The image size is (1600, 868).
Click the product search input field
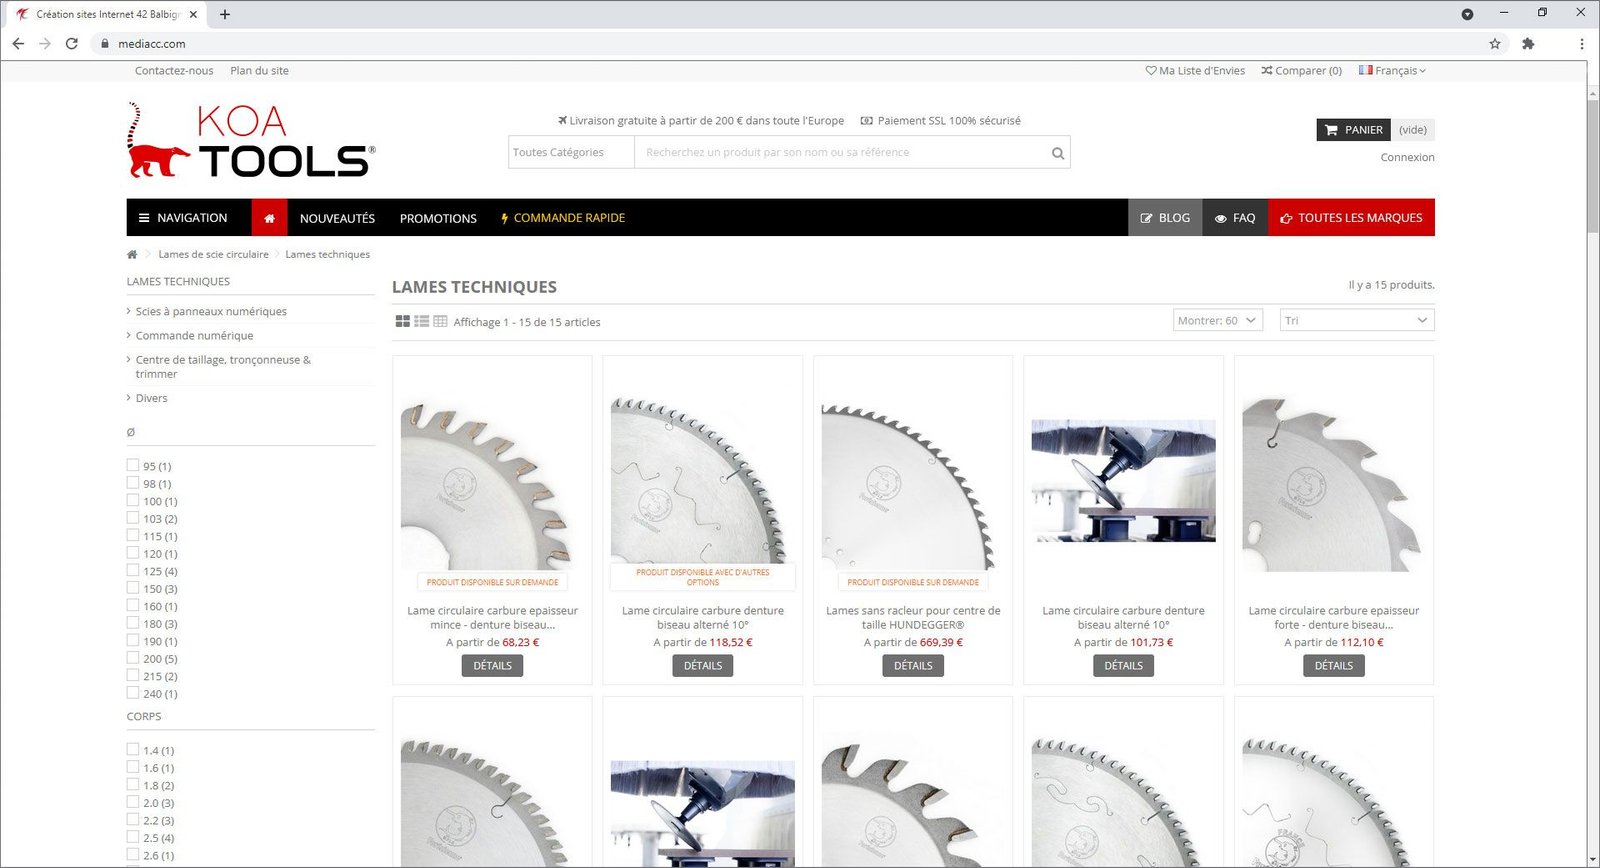[x=841, y=152]
